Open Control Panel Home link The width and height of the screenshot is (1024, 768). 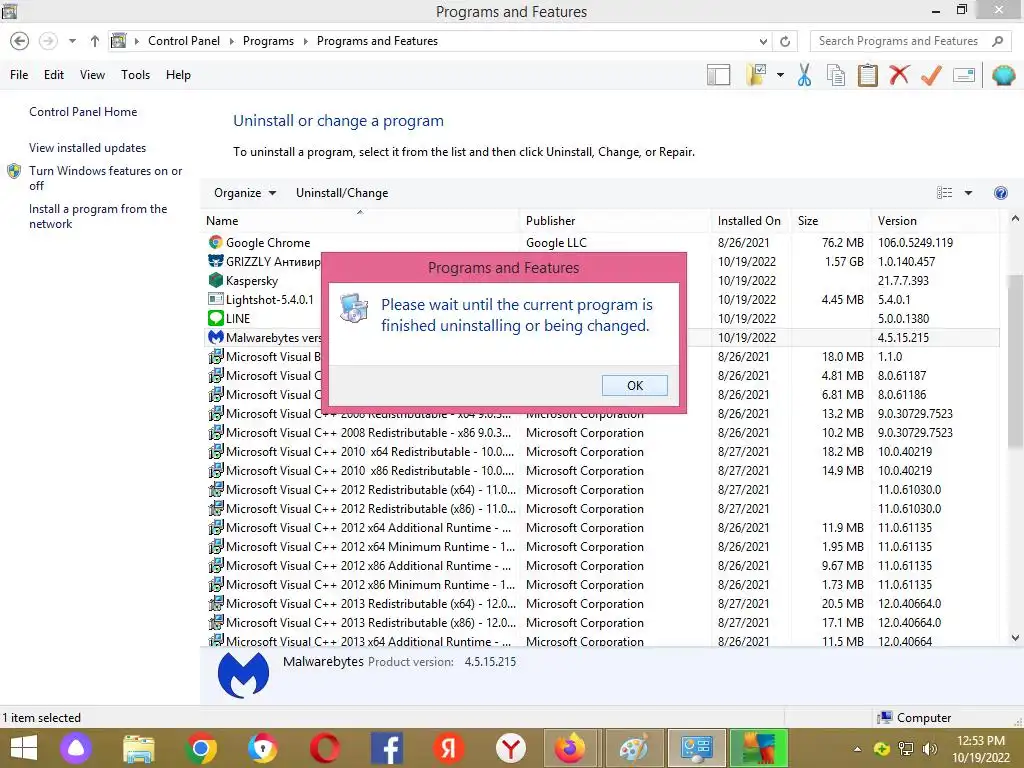(83, 112)
